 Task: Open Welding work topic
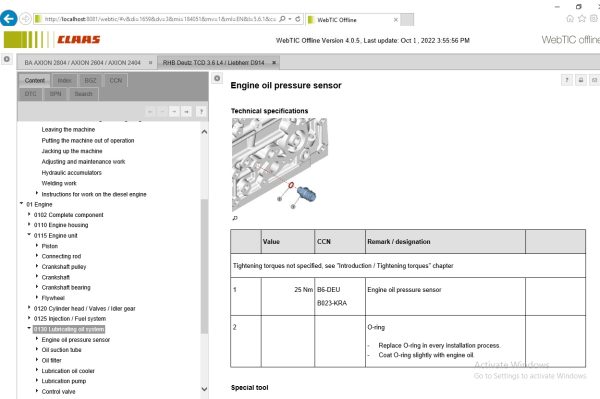[59, 183]
